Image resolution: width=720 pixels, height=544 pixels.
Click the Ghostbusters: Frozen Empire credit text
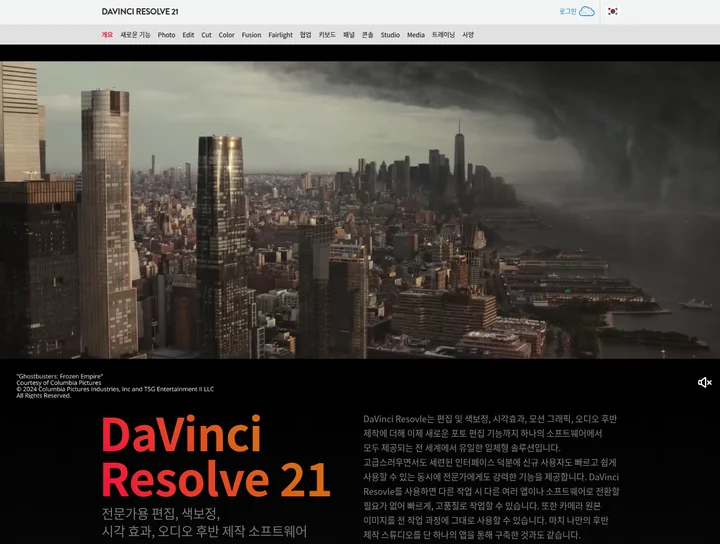pyautogui.click(x=60, y=376)
